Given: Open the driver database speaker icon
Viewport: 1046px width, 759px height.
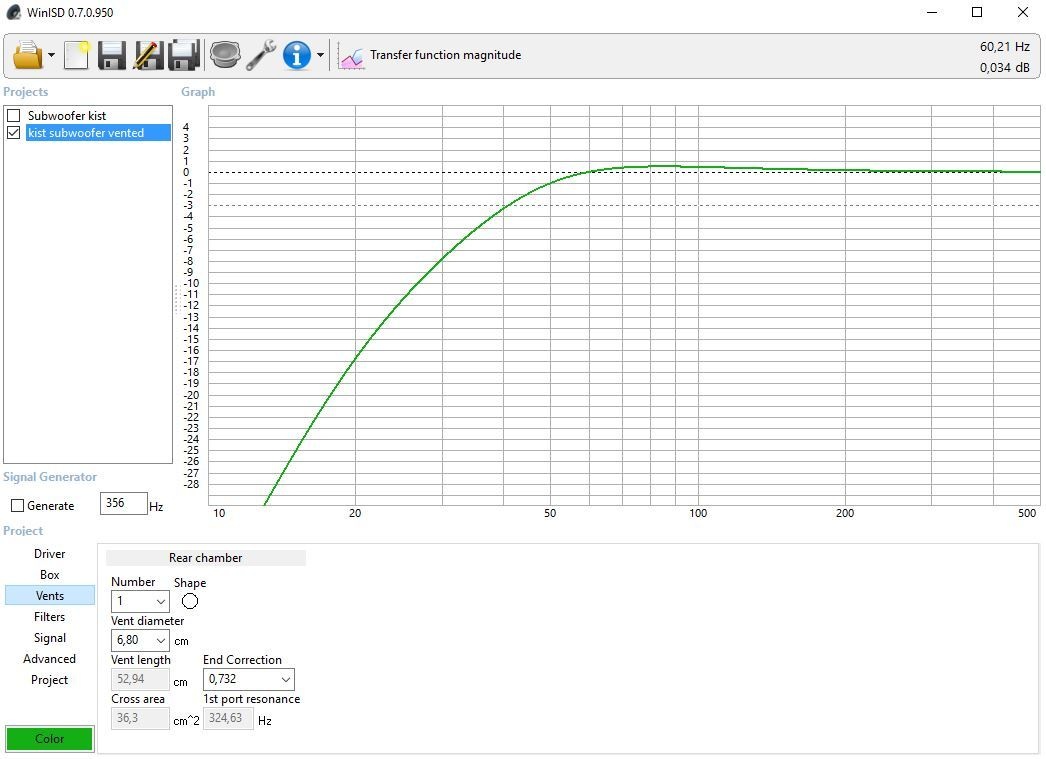Looking at the screenshot, I should (225, 55).
